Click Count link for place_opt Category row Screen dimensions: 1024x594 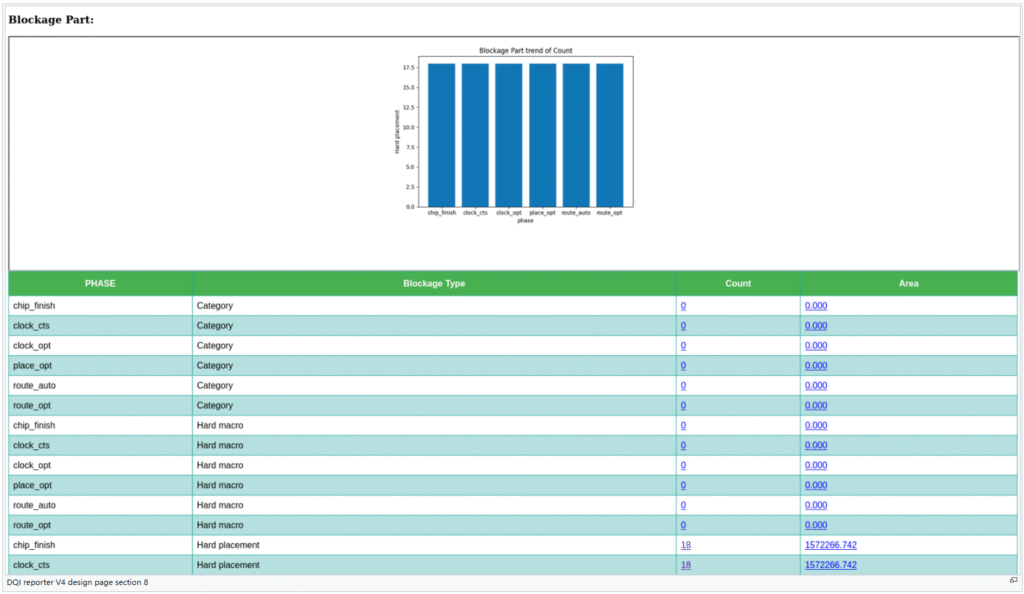[x=684, y=366]
